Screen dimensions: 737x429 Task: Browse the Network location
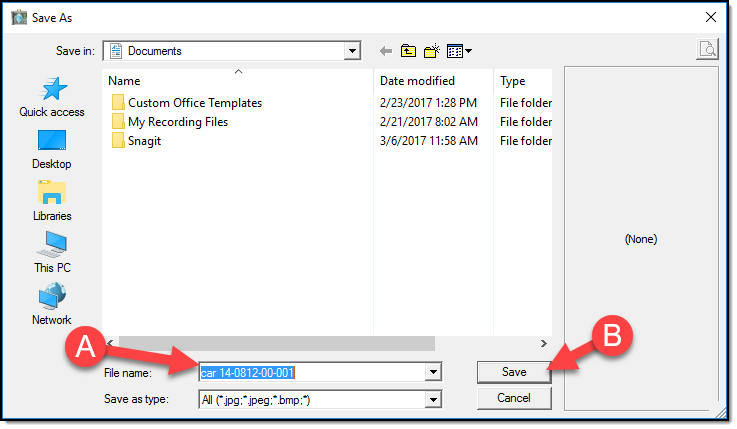pos(52,304)
